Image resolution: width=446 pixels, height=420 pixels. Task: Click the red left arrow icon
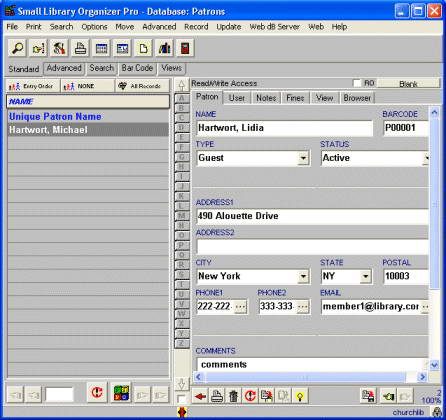(x=200, y=396)
